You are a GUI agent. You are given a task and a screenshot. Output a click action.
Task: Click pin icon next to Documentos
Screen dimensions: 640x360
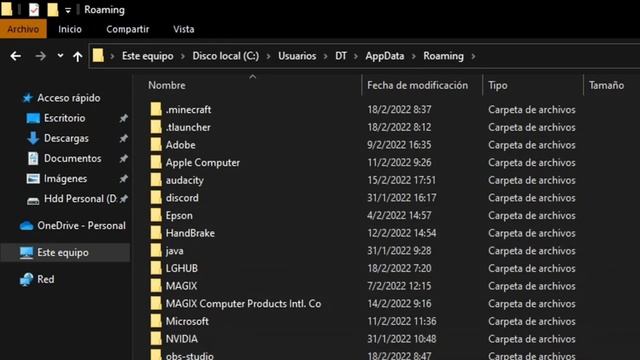click(123, 158)
